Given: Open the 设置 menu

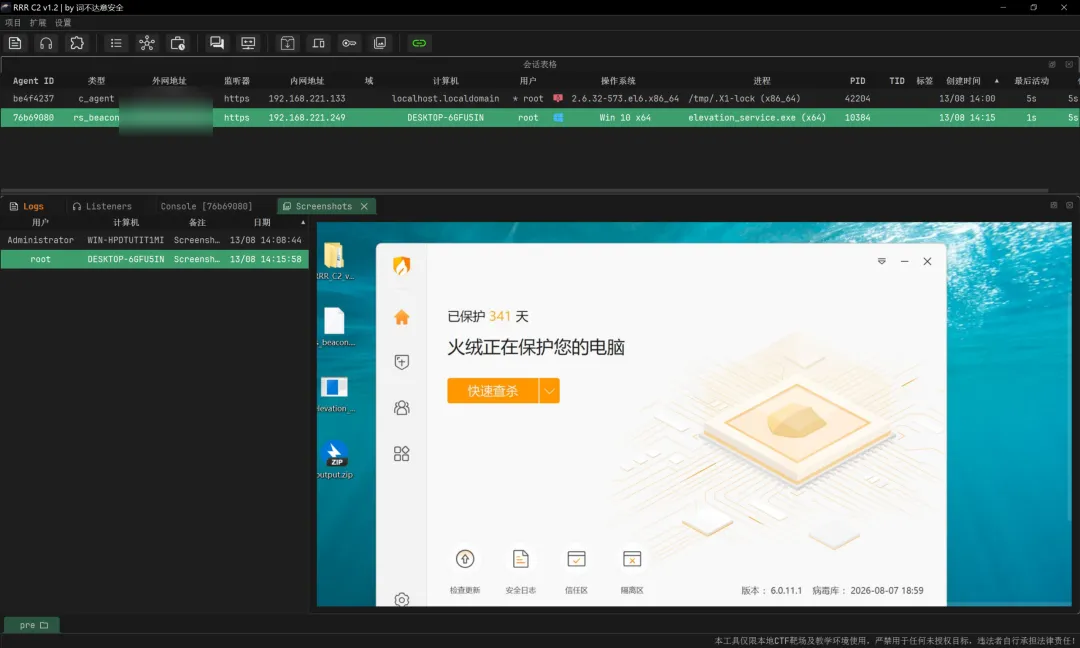Looking at the screenshot, I should coord(63,23).
